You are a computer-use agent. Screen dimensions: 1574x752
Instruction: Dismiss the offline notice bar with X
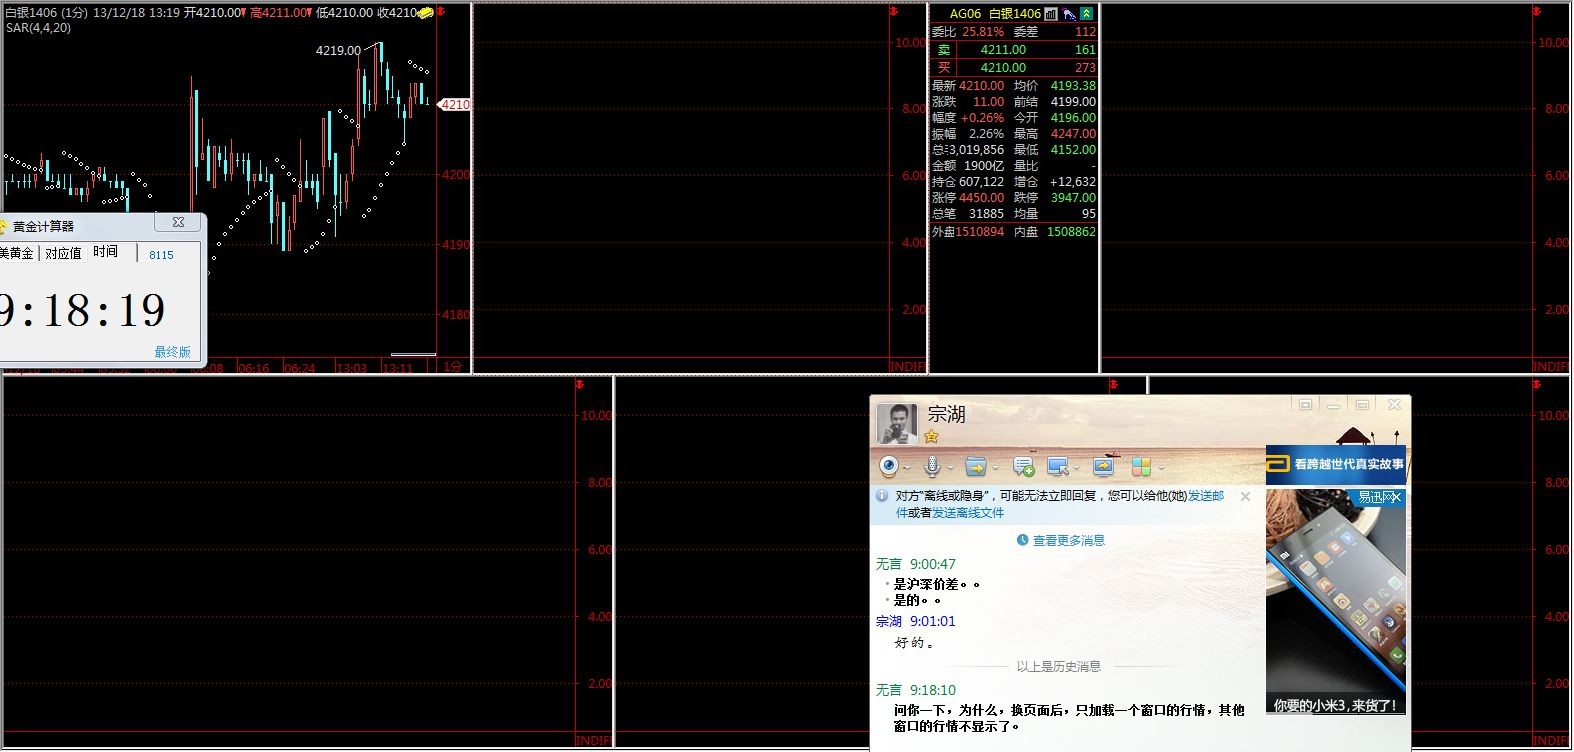coord(1245,496)
